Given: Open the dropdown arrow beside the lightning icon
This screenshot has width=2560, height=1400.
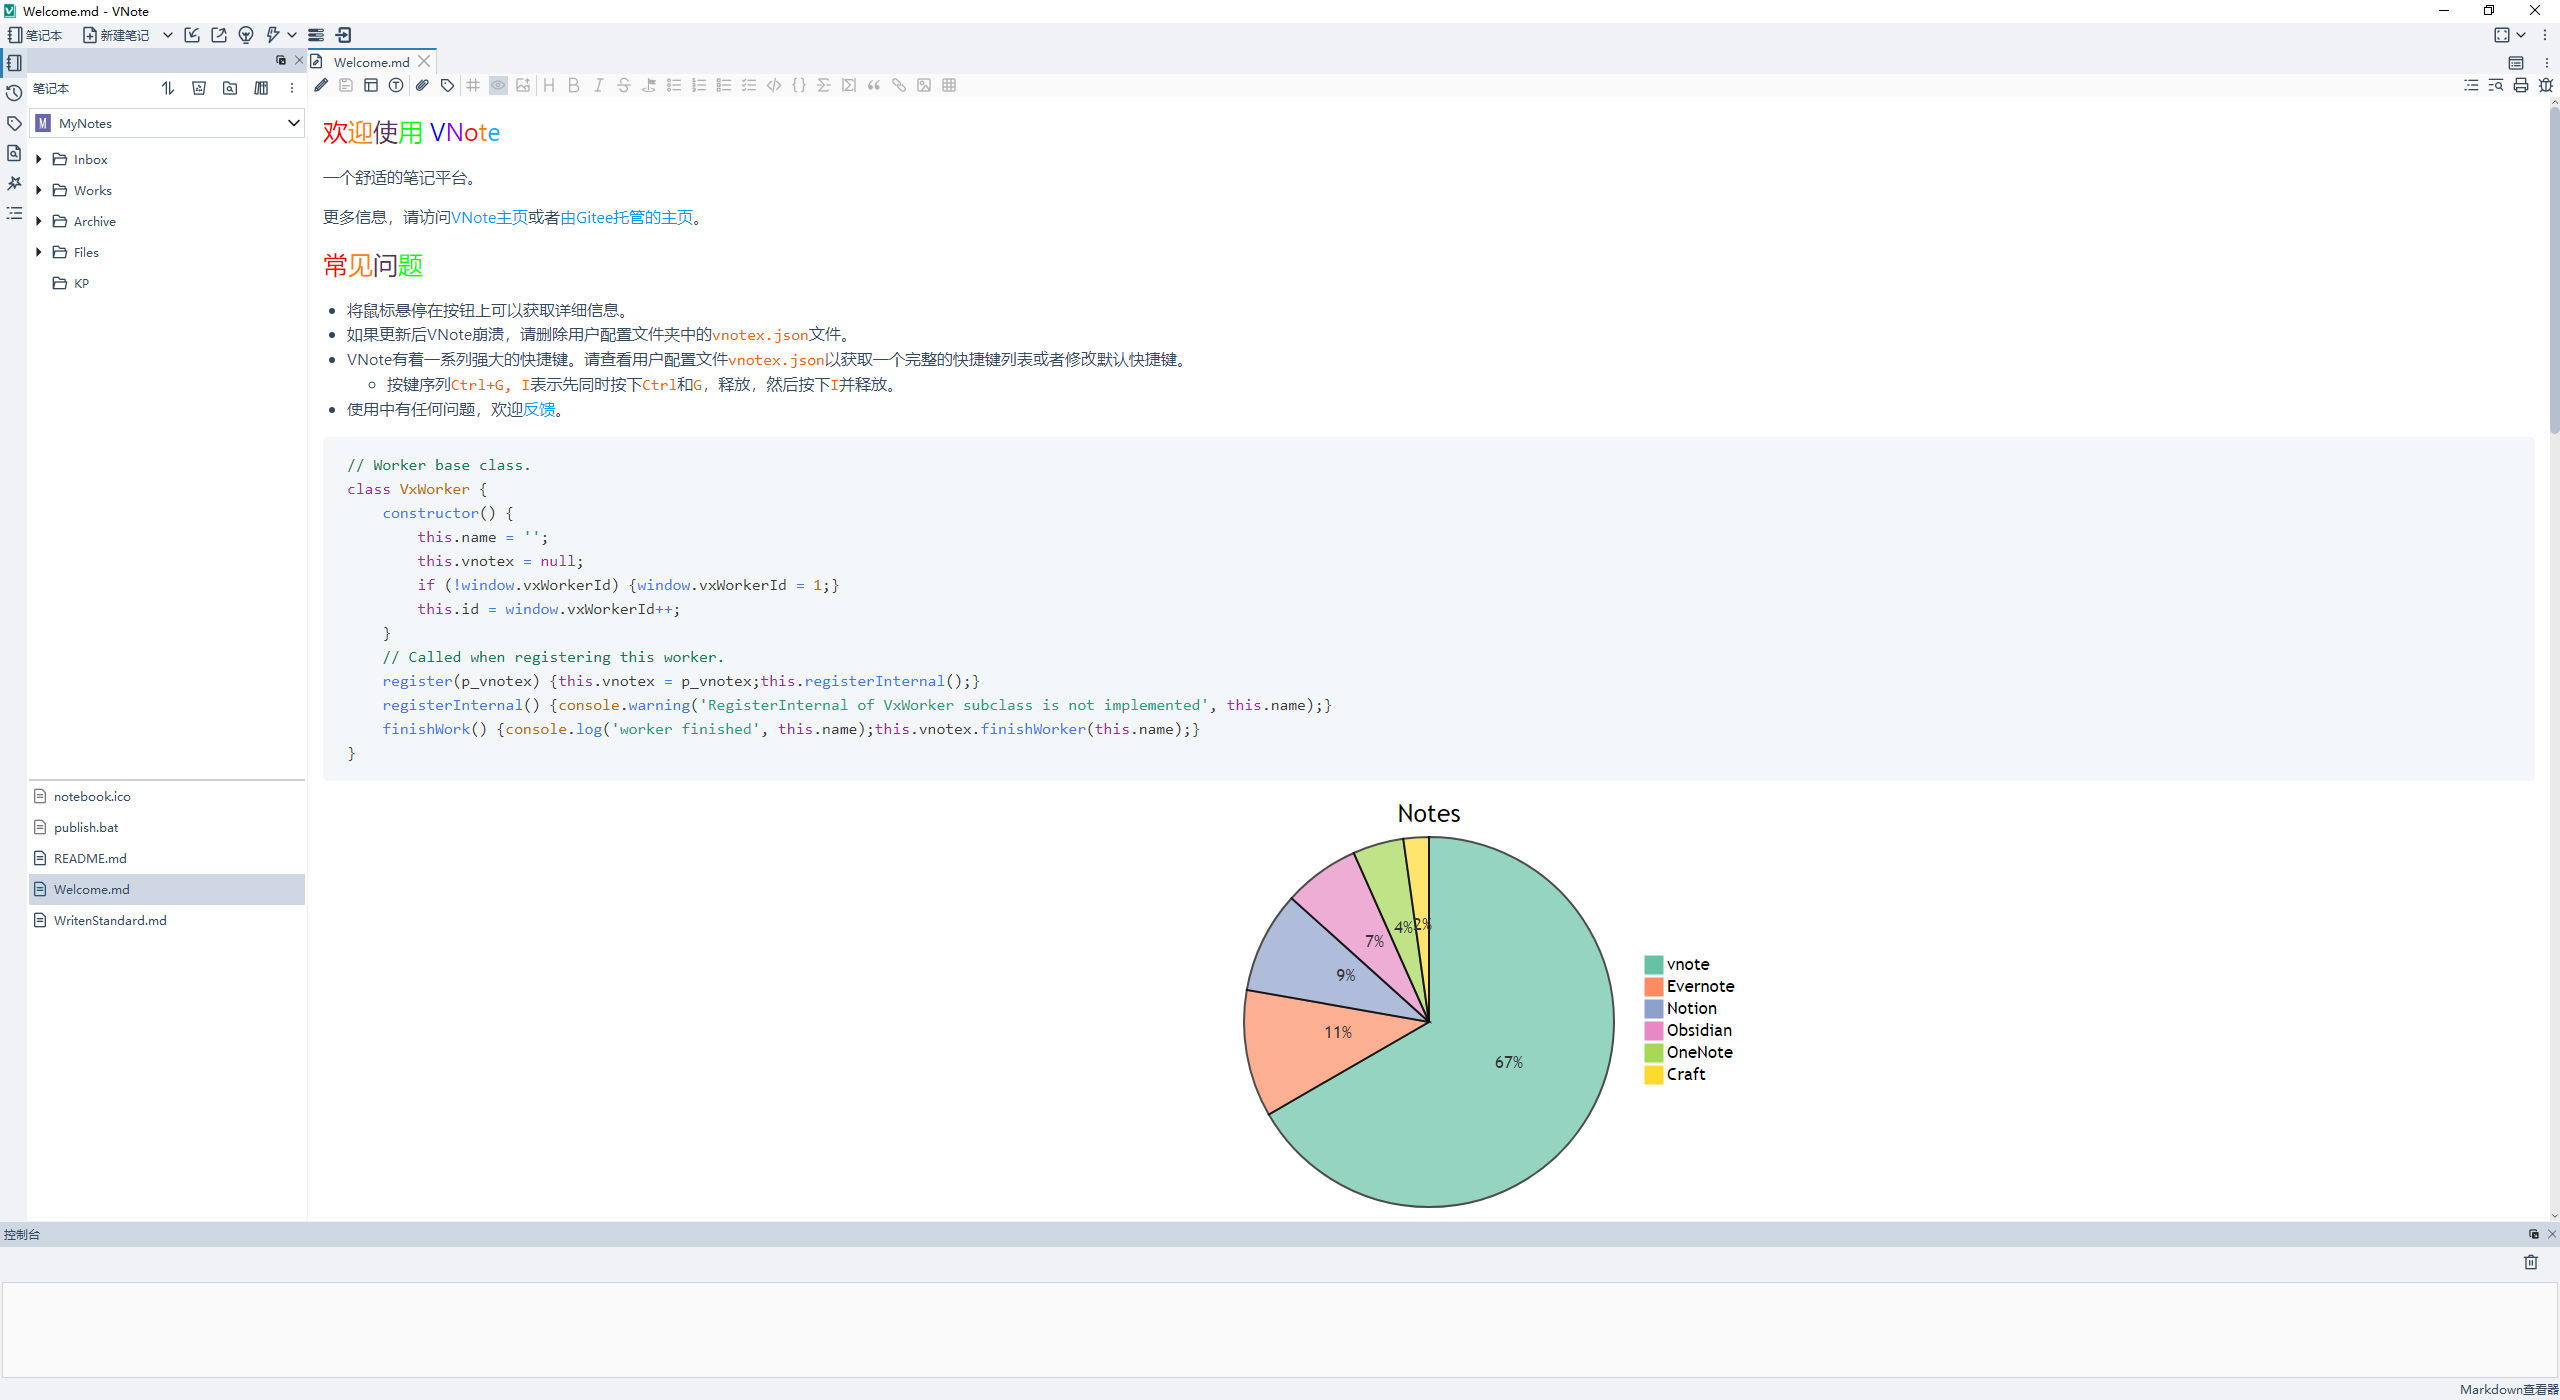Looking at the screenshot, I should [292, 35].
